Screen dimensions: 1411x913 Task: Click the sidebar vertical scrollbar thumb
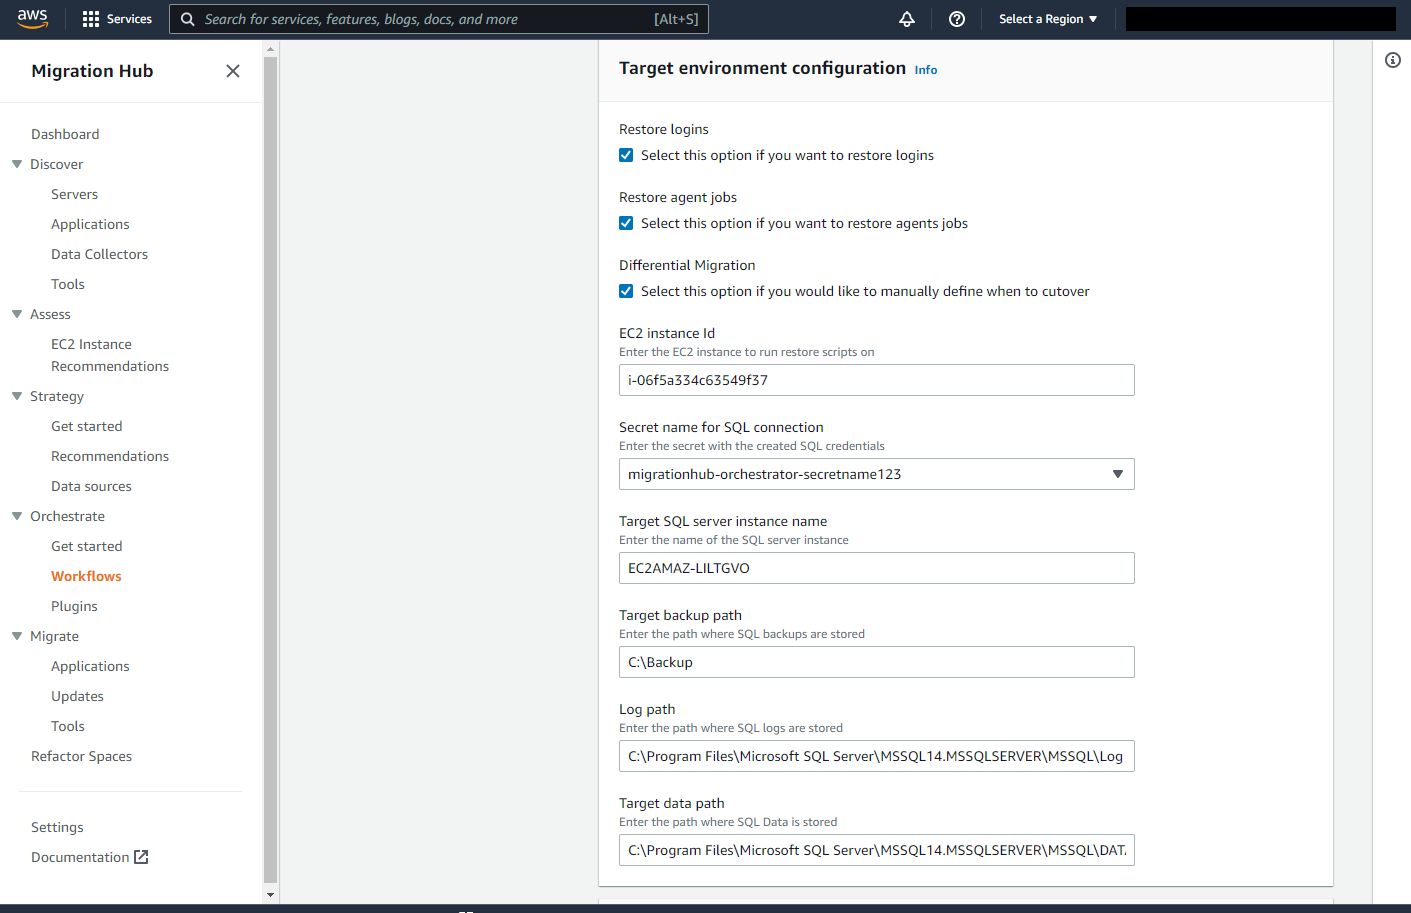tap(271, 470)
